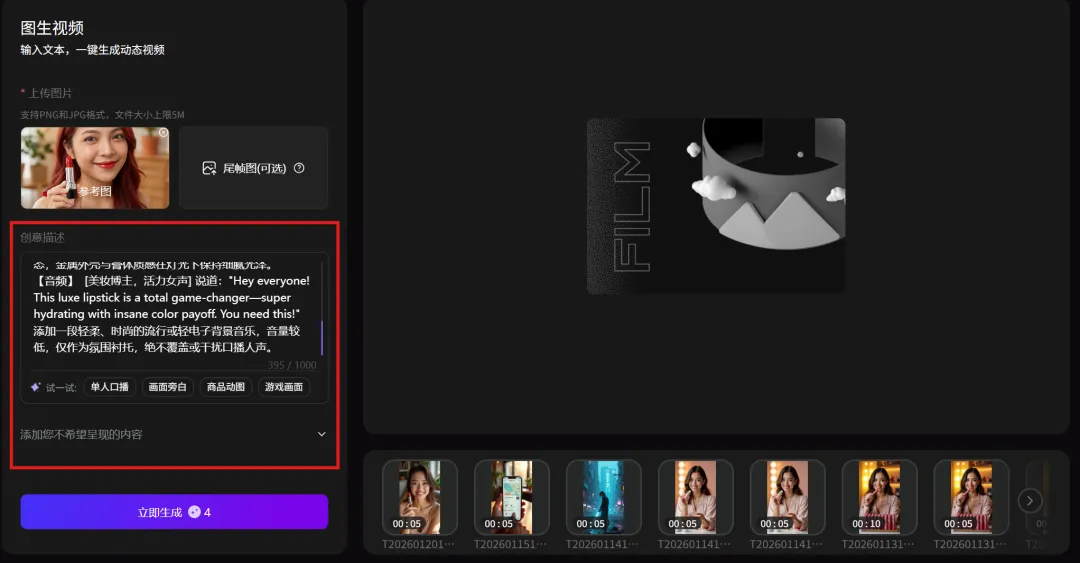The height and width of the screenshot is (563, 1080).
Task: Click the 395 / 1000 character counter
Action: 292,365
